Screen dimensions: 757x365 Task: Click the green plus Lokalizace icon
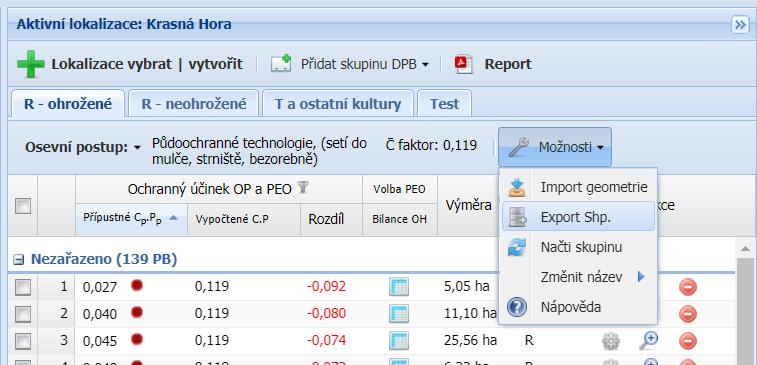point(30,64)
